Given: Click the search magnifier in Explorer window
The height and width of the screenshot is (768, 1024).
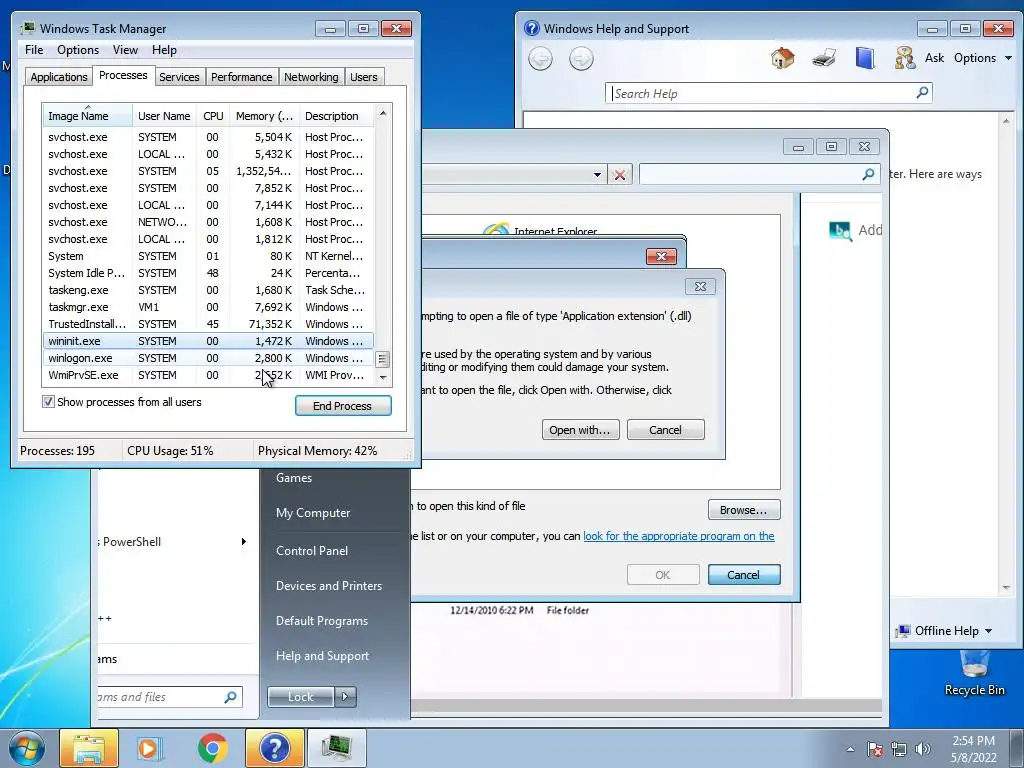Looking at the screenshot, I should click(x=868, y=174).
